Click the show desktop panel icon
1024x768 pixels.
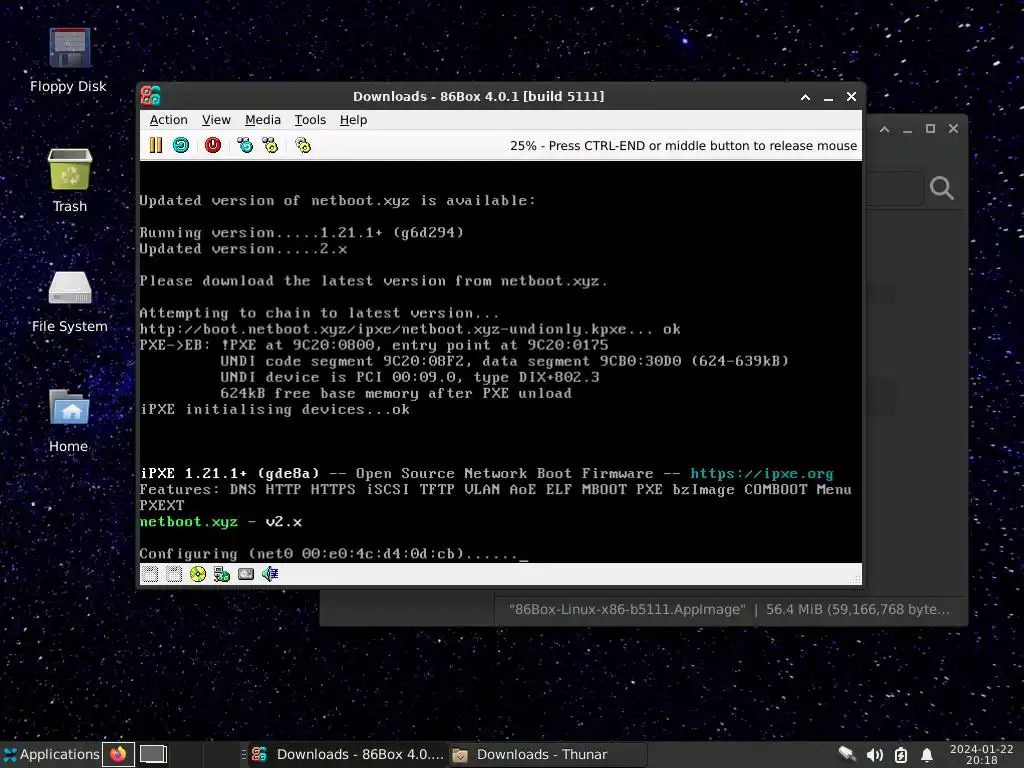(153, 754)
